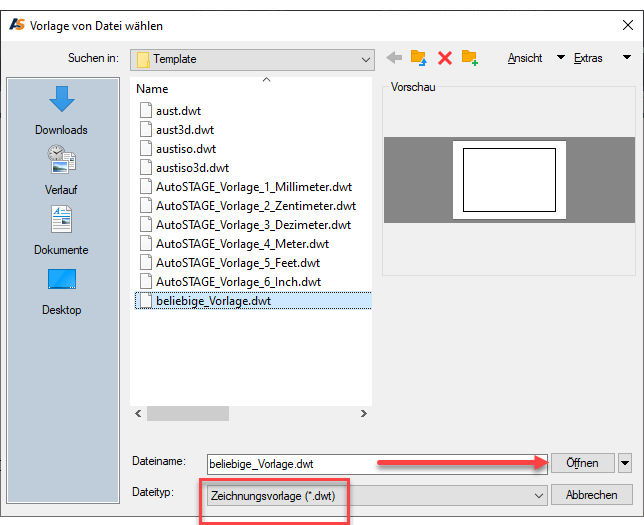Click the Vorschau preview thumbnail
Image resolution: width=644 pixels, height=525 pixels.
(509, 180)
